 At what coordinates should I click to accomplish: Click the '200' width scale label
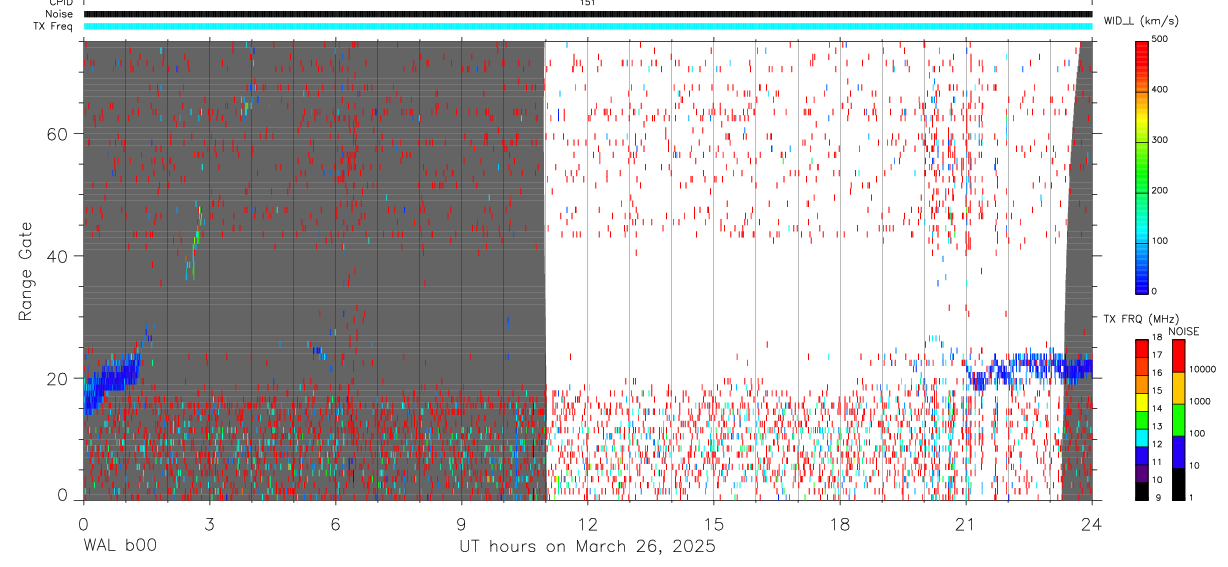pos(1160,191)
